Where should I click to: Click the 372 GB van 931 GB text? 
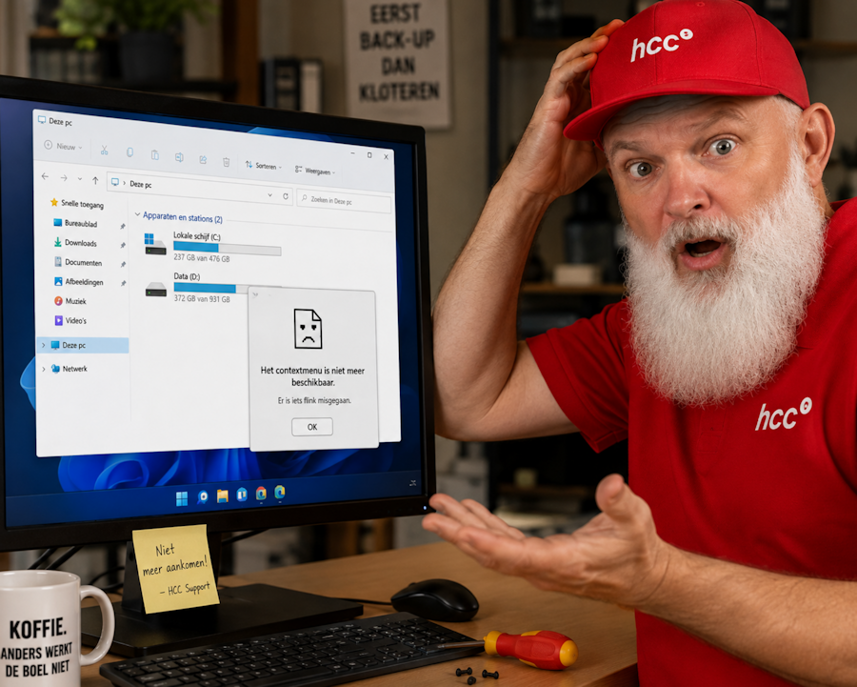202,298
